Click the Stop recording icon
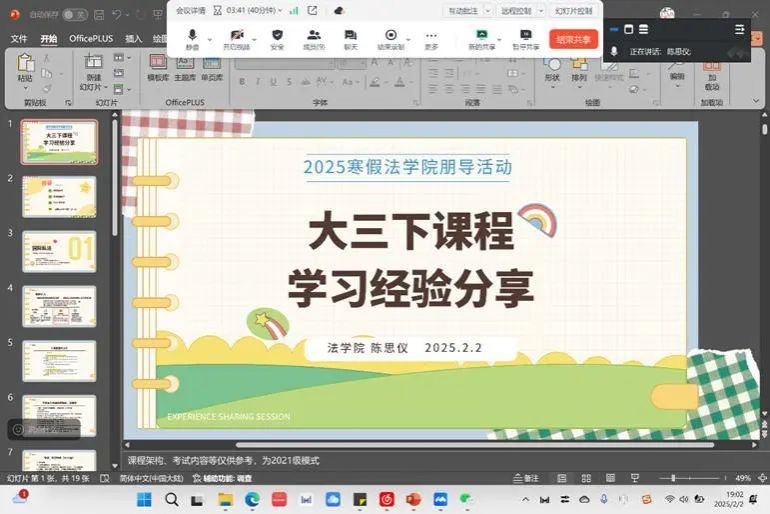The height and width of the screenshot is (514, 770). click(391, 36)
